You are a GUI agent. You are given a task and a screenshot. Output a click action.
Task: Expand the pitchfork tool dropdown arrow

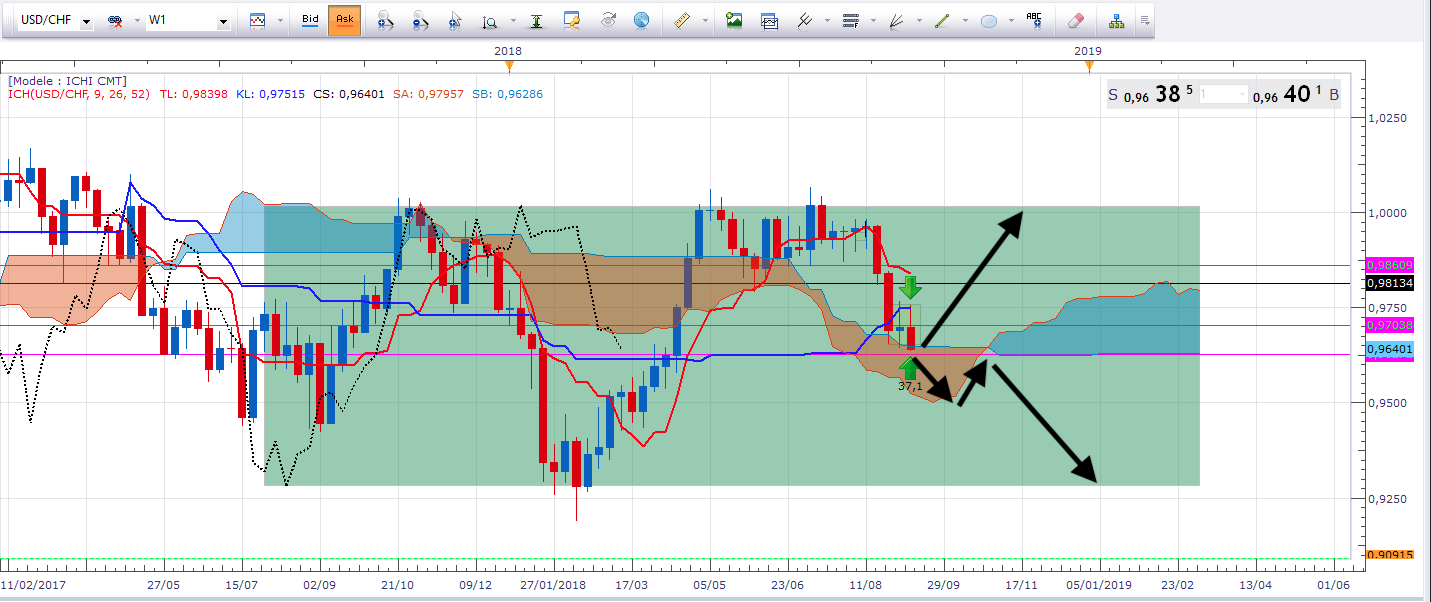pos(825,20)
